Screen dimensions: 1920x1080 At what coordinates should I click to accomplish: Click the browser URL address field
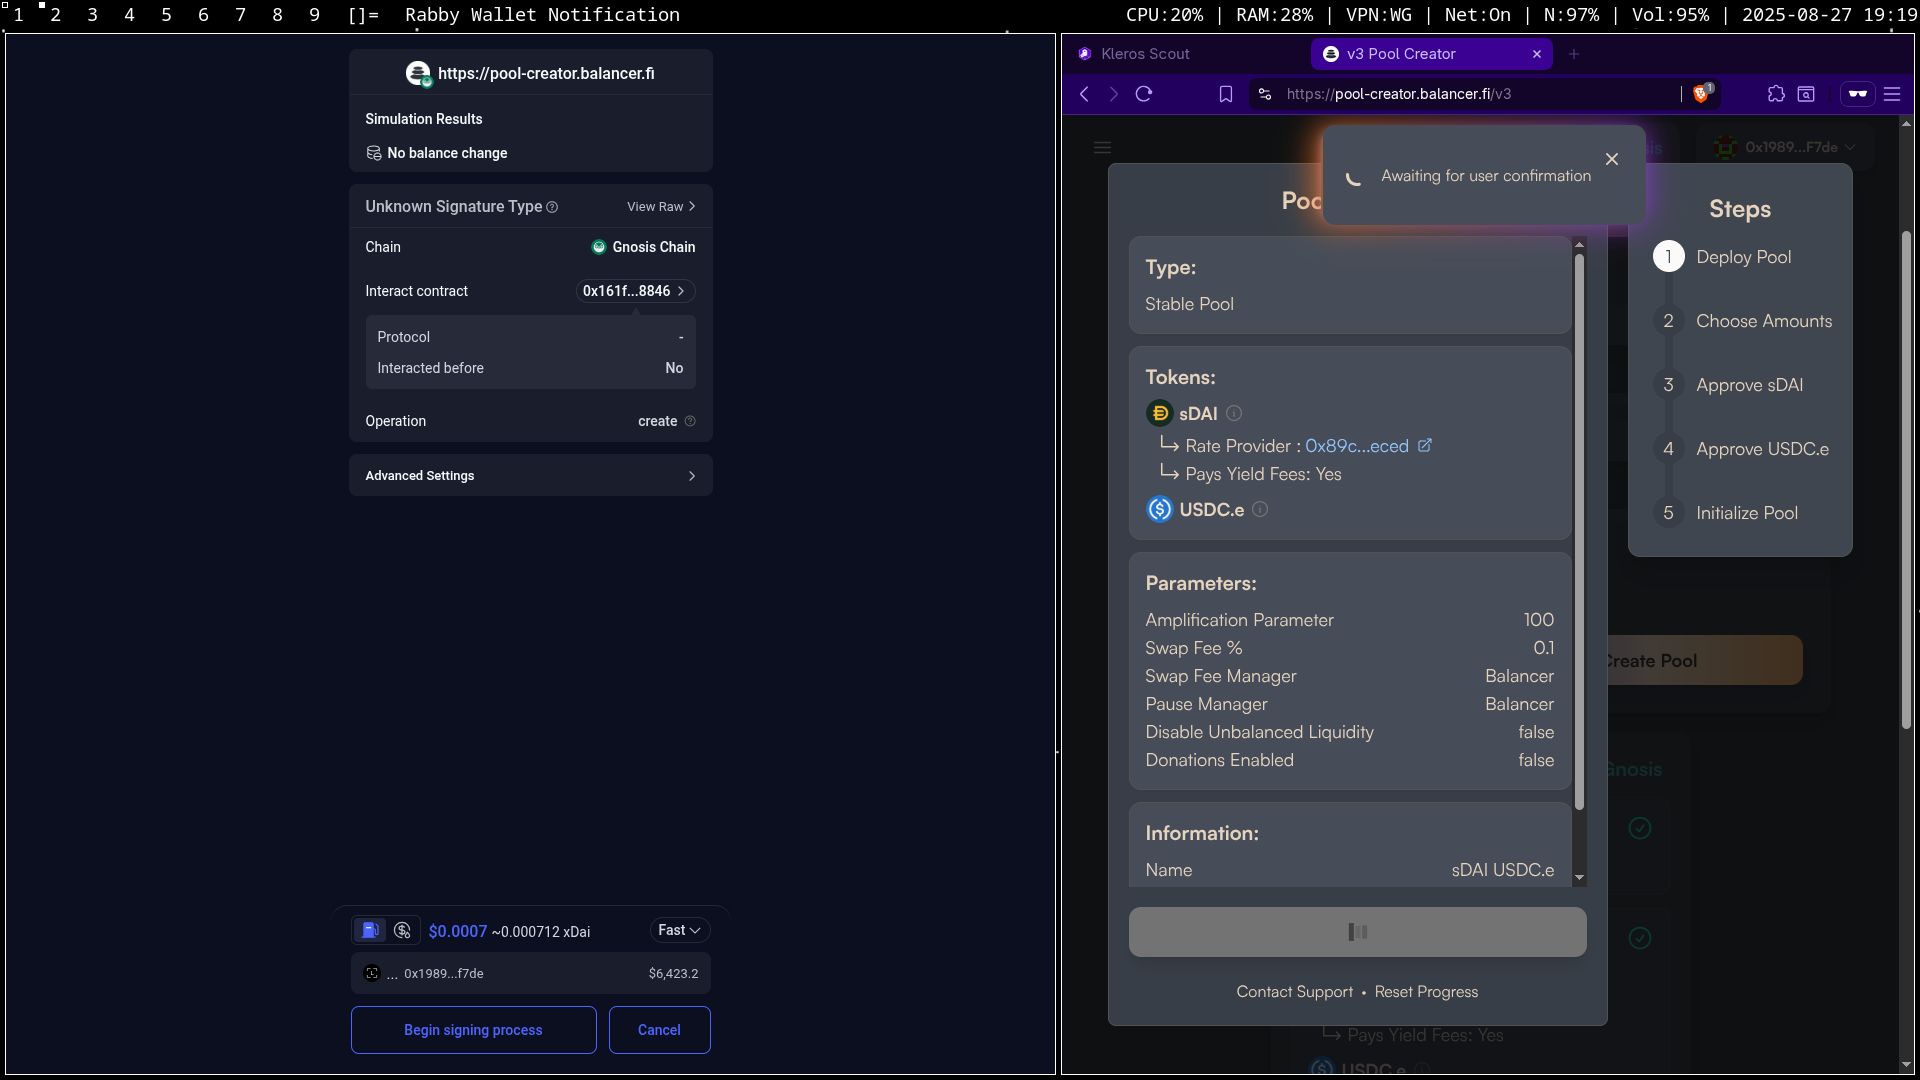tap(1470, 94)
